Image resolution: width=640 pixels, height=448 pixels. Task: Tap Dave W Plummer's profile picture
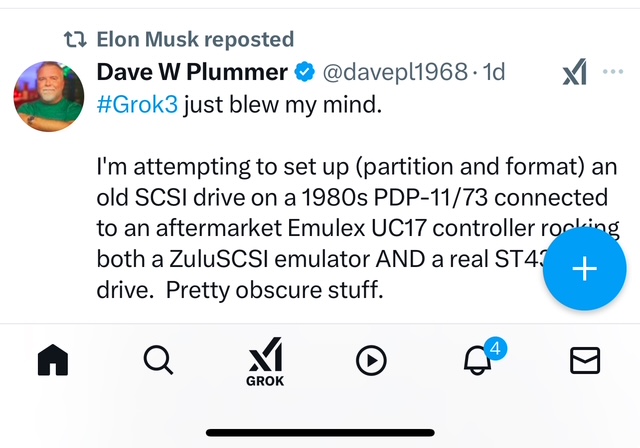point(50,98)
